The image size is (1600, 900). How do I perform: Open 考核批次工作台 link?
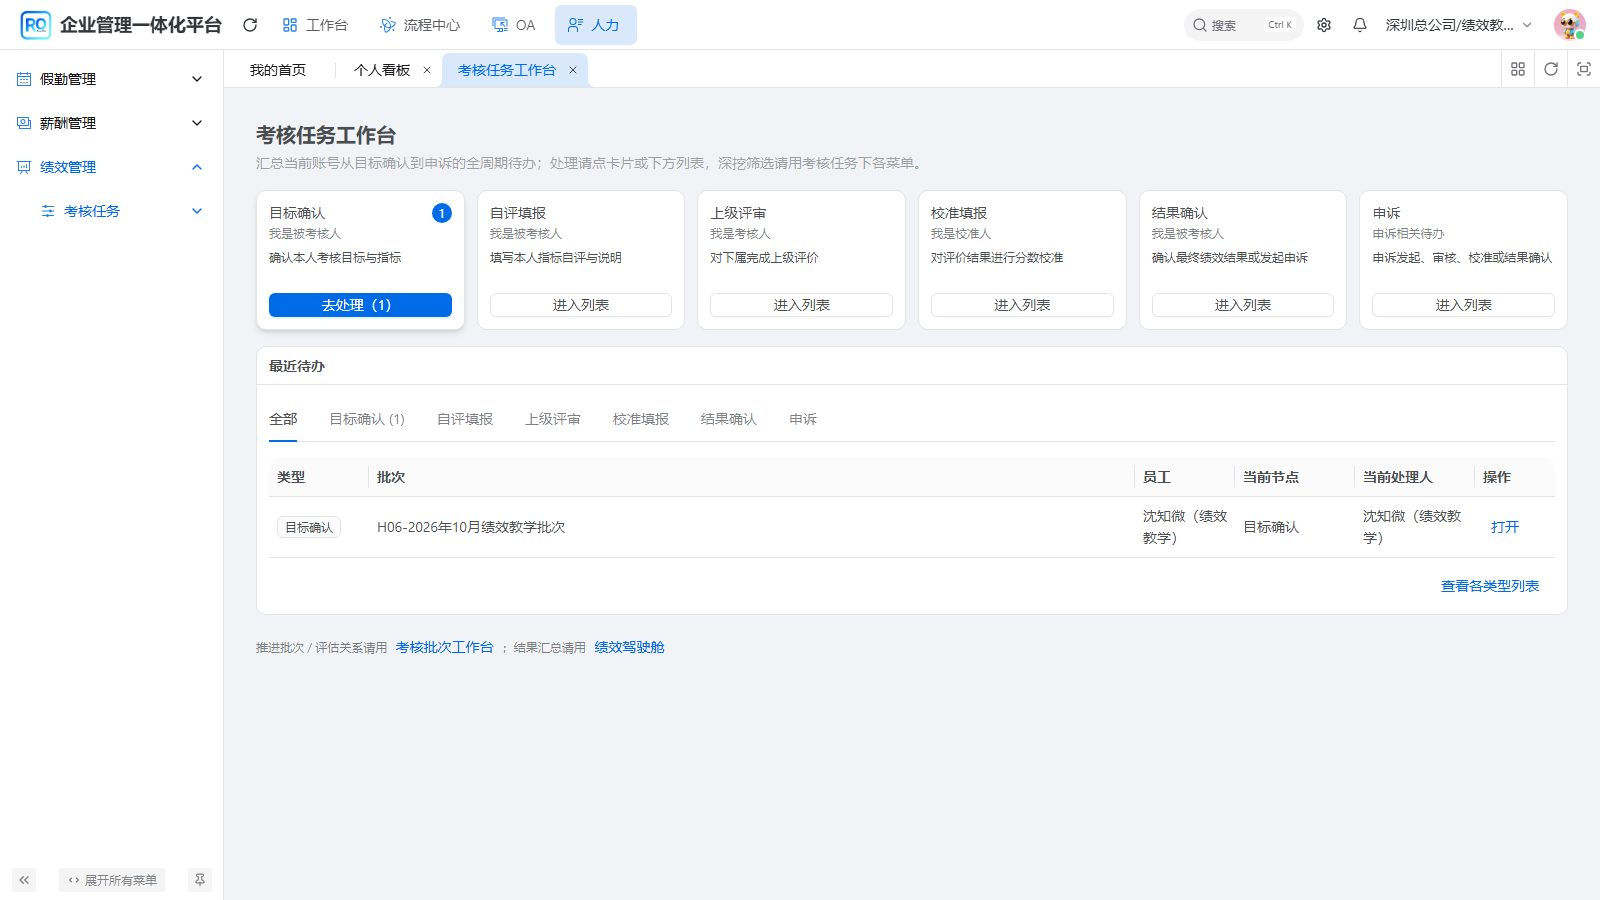(445, 647)
